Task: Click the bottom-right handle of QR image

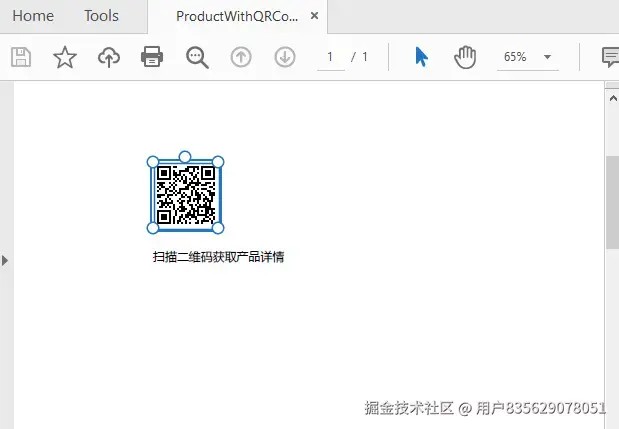Action: click(x=218, y=228)
